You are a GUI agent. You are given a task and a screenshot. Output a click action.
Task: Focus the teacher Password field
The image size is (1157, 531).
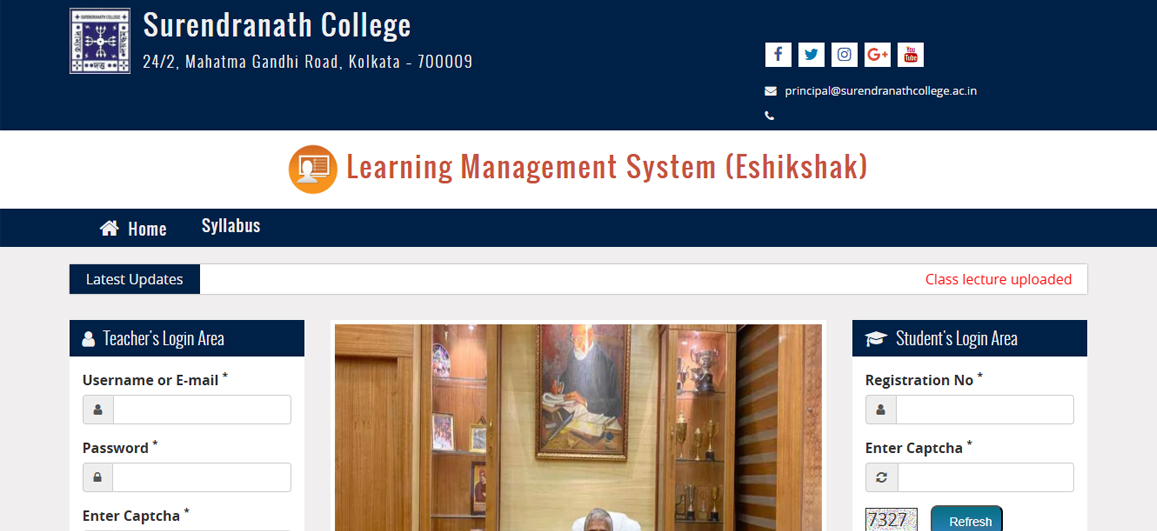(x=201, y=477)
